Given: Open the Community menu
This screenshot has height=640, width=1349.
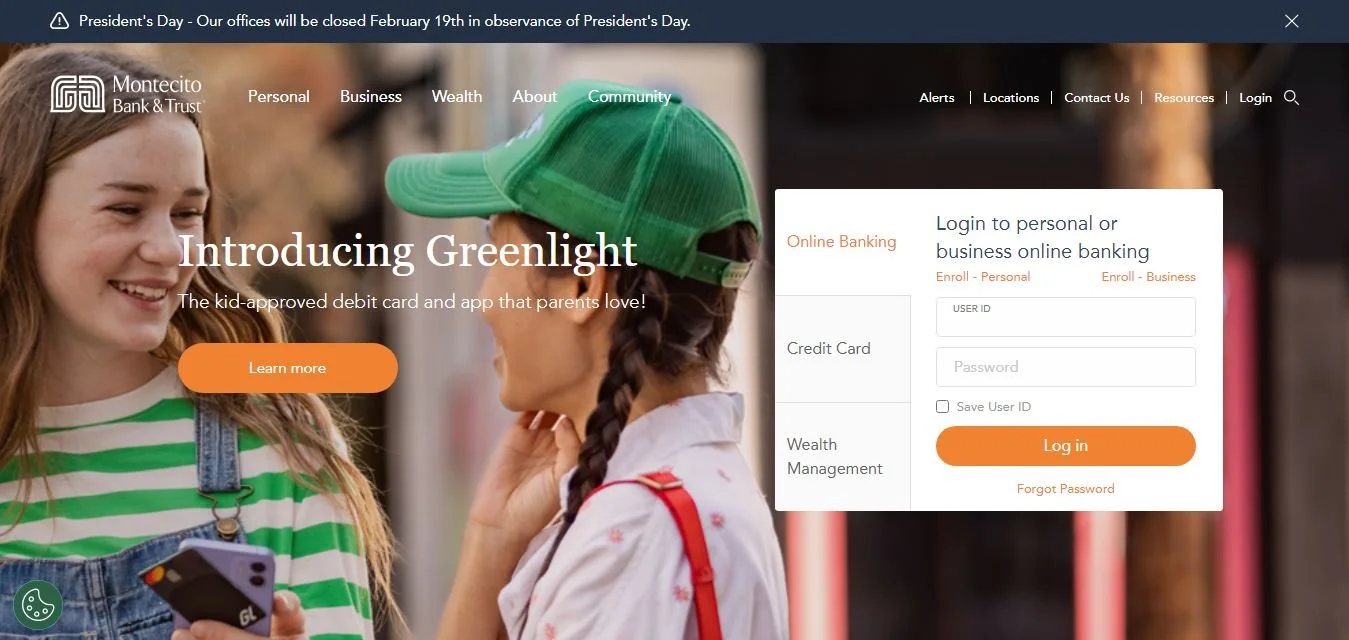Looking at the screenshot, I should 629,97.
